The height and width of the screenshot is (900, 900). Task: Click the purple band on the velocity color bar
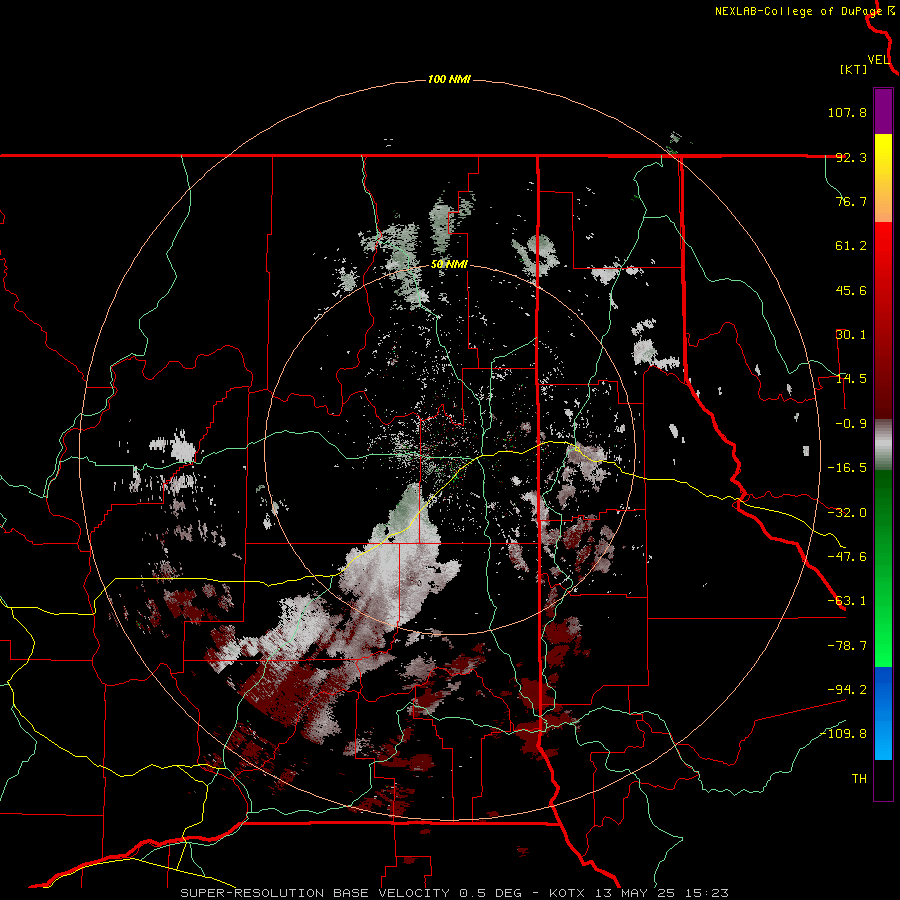coord(883,111)
